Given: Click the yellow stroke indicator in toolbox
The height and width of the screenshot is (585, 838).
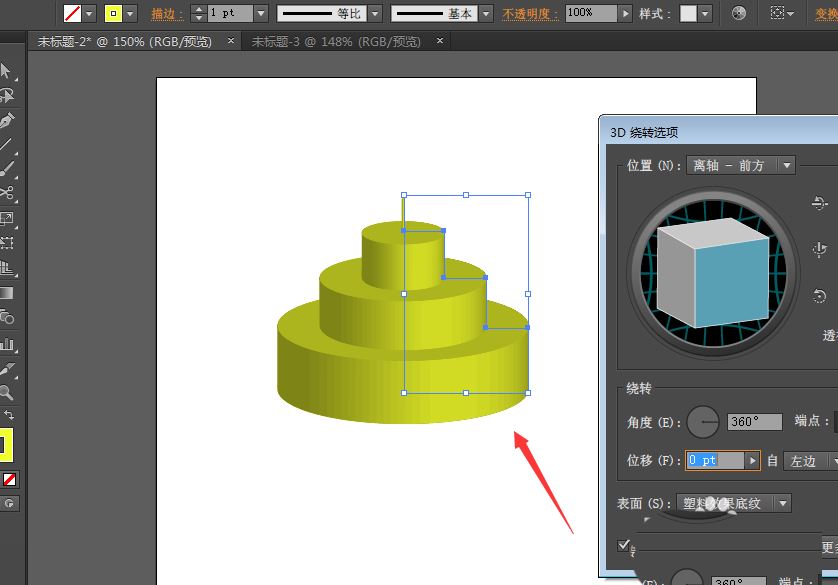Looking at the screenshot, I should 4,445.
